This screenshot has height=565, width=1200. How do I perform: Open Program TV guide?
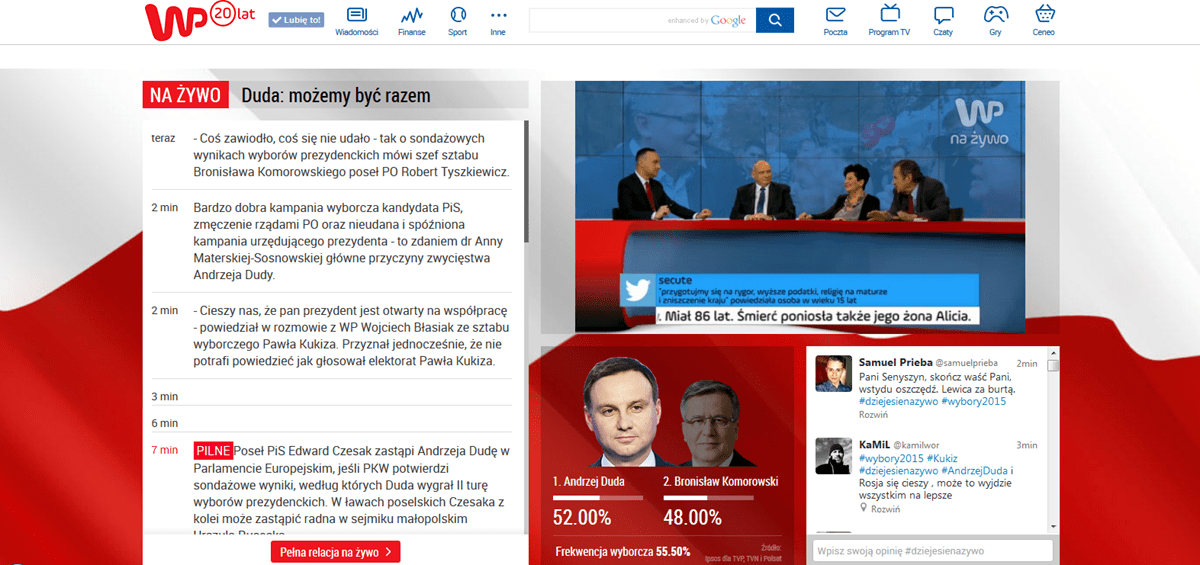(x=889, y=22)
